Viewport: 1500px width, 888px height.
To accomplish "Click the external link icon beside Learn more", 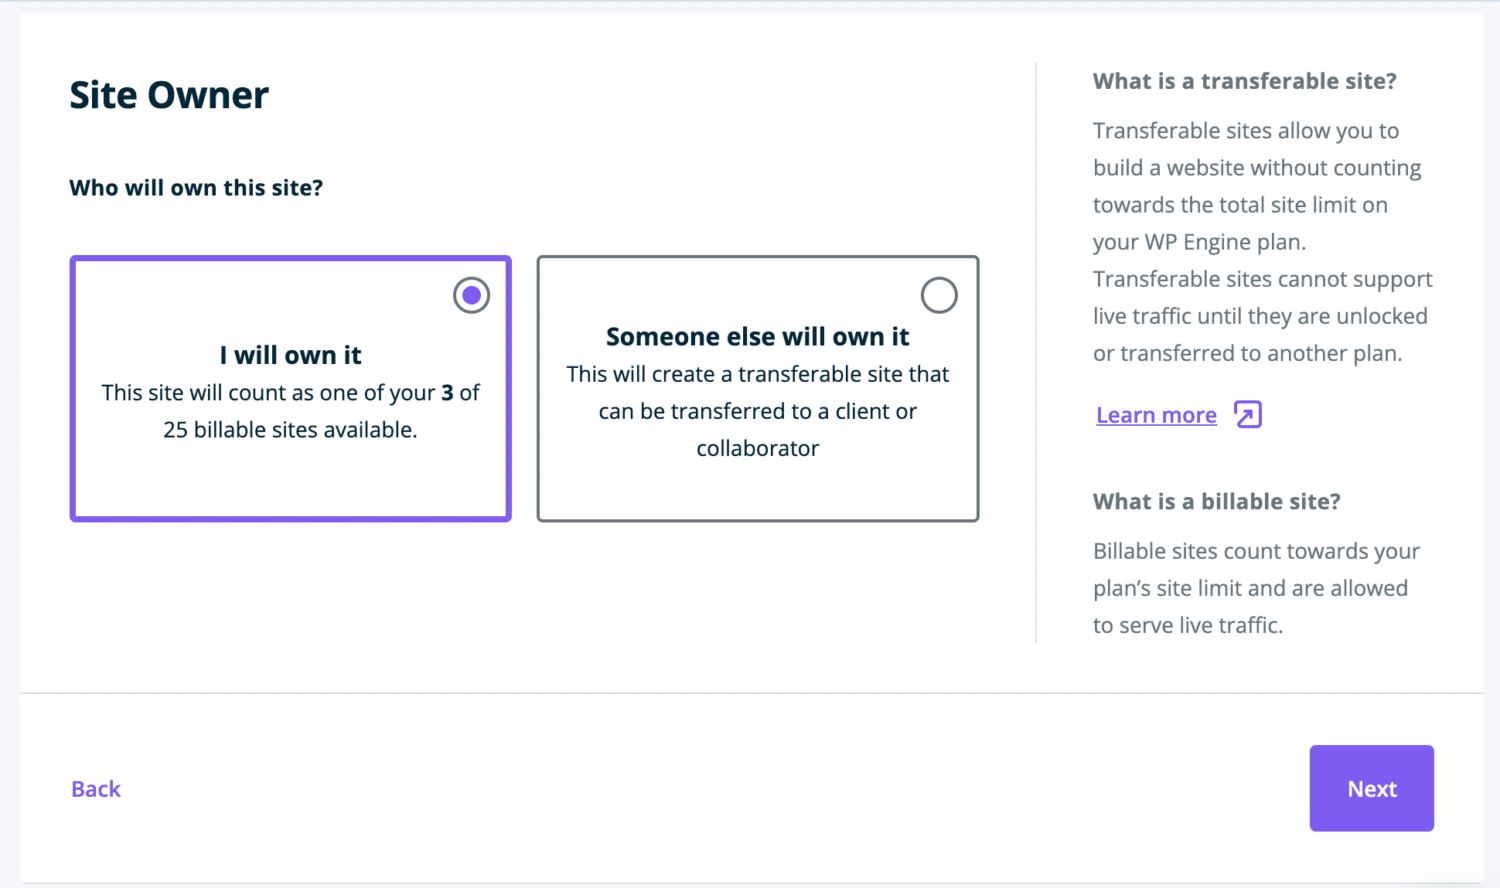I will (x=1248, y=414).
